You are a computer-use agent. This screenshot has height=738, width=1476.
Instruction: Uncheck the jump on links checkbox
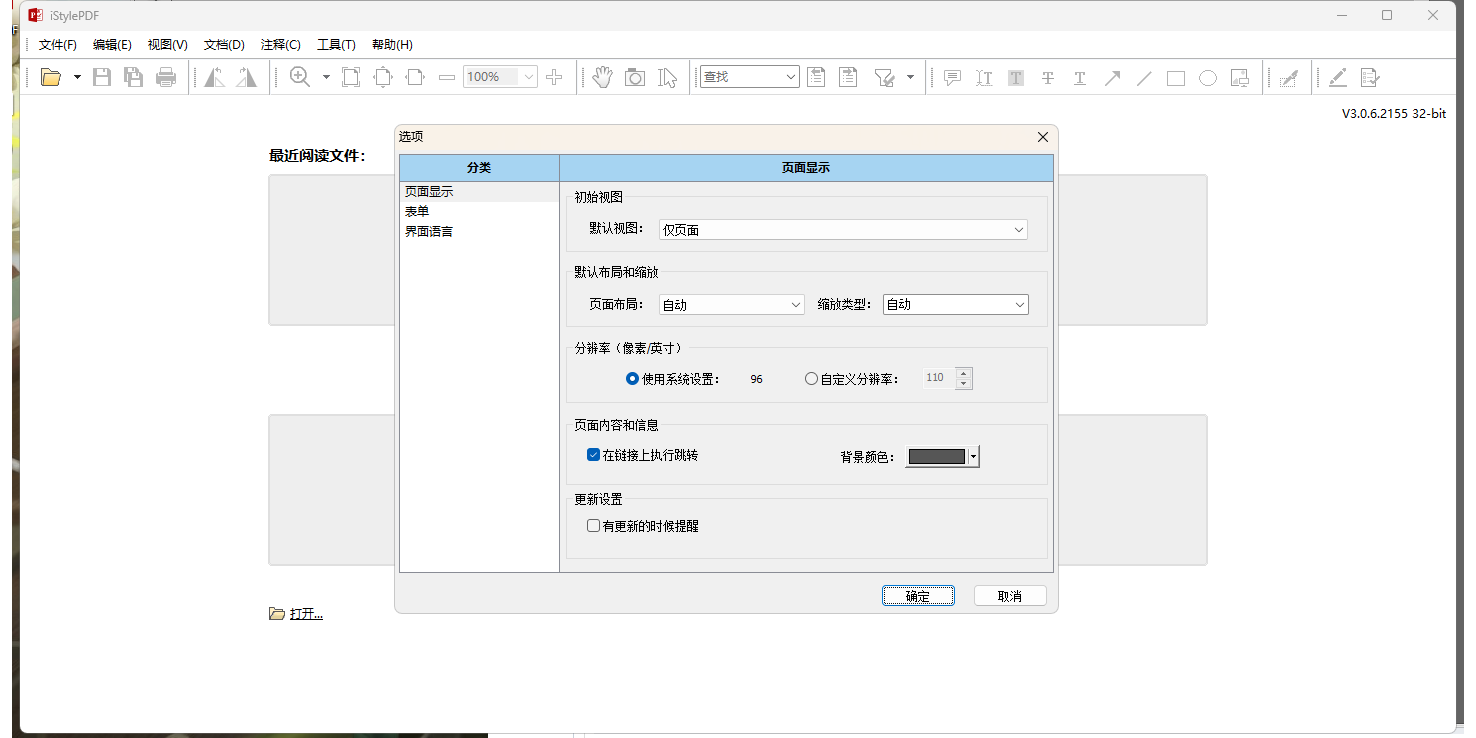click(594, 455)
